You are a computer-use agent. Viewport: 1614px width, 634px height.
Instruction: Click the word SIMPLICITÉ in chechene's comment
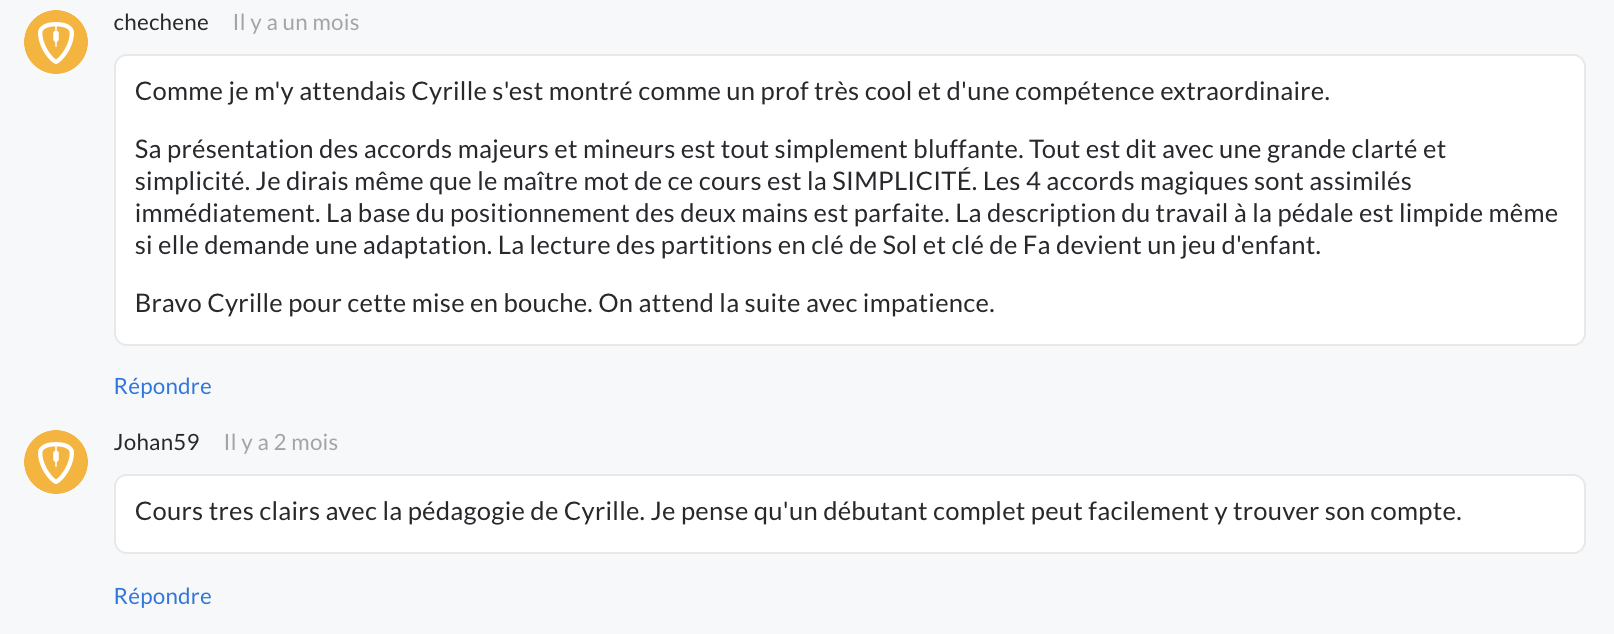[902, 182]
